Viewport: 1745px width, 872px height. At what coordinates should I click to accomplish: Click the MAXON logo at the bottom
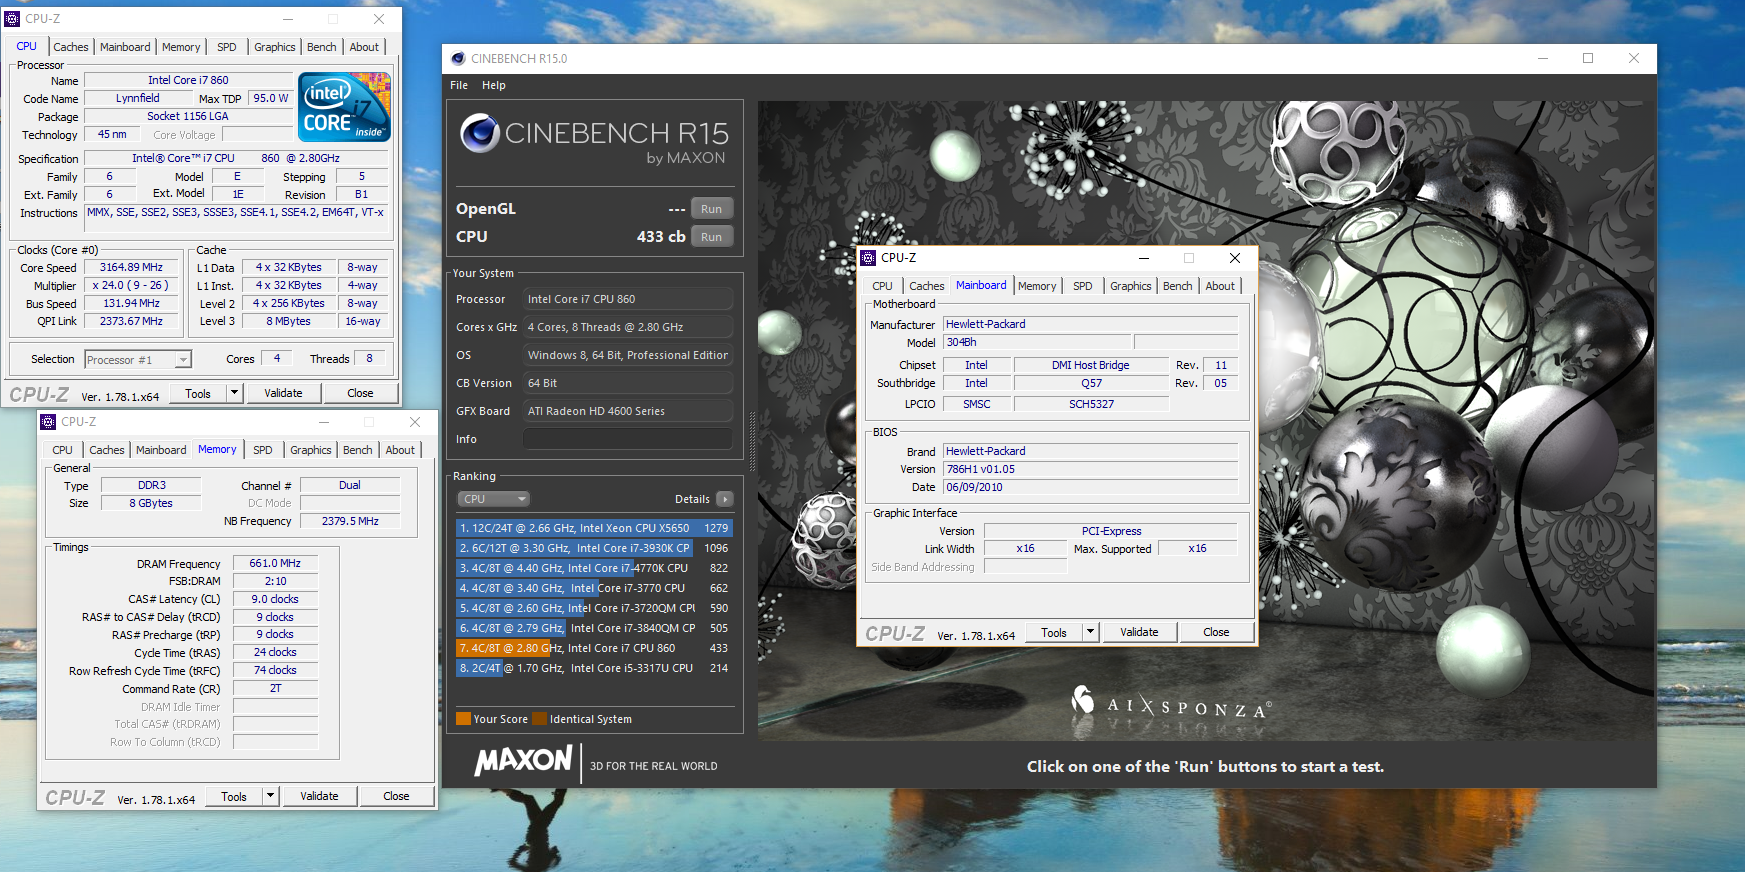click(523, 761)
